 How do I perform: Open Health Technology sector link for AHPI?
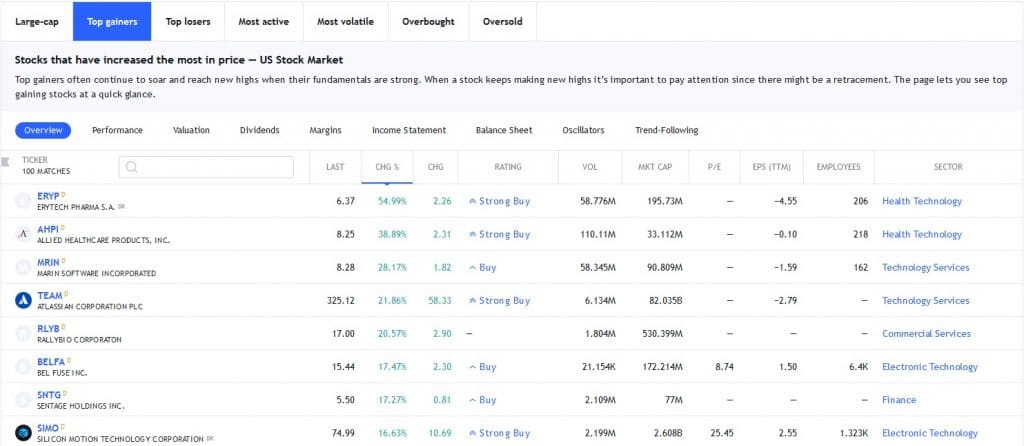[x=921, y=234]
